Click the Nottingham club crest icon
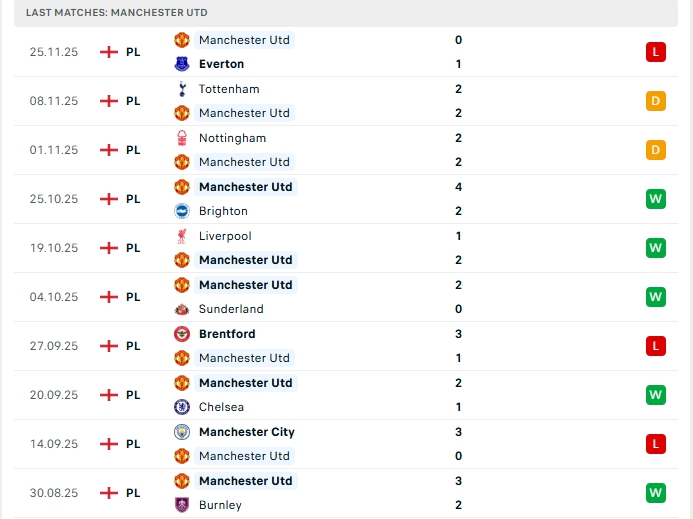Image resolution: width=693 pixels, height=519 pixels. pyautogui.click(x=182, y=138)
